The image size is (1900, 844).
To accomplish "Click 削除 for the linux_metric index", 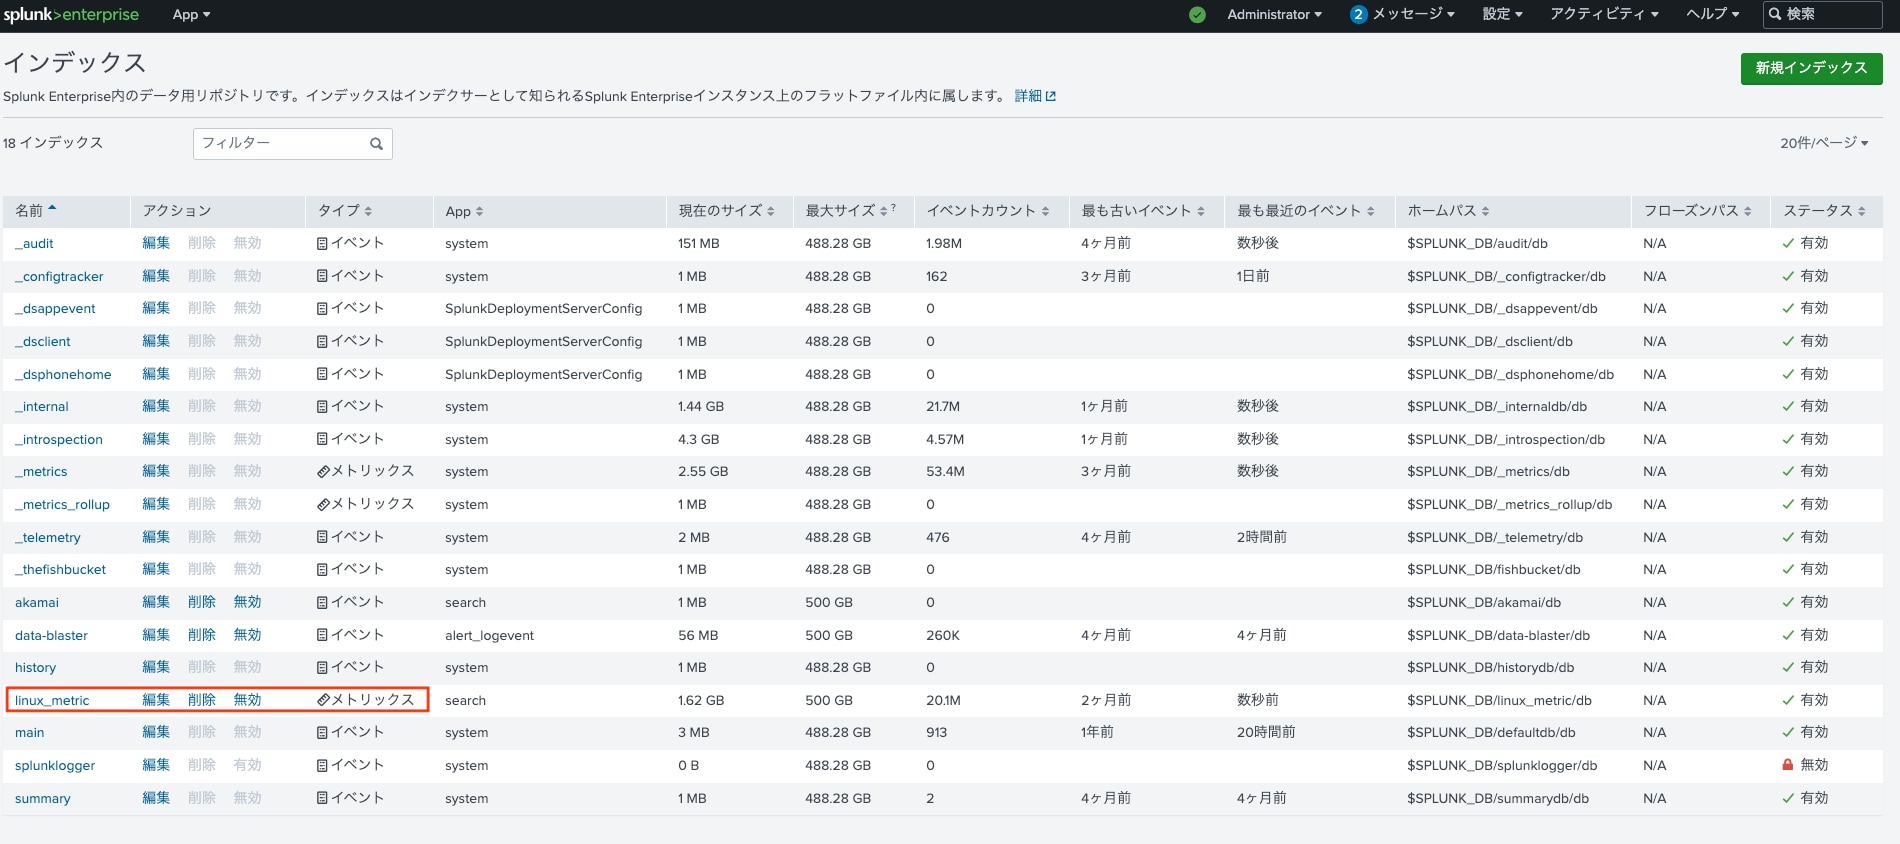I will tap(202, 700).
